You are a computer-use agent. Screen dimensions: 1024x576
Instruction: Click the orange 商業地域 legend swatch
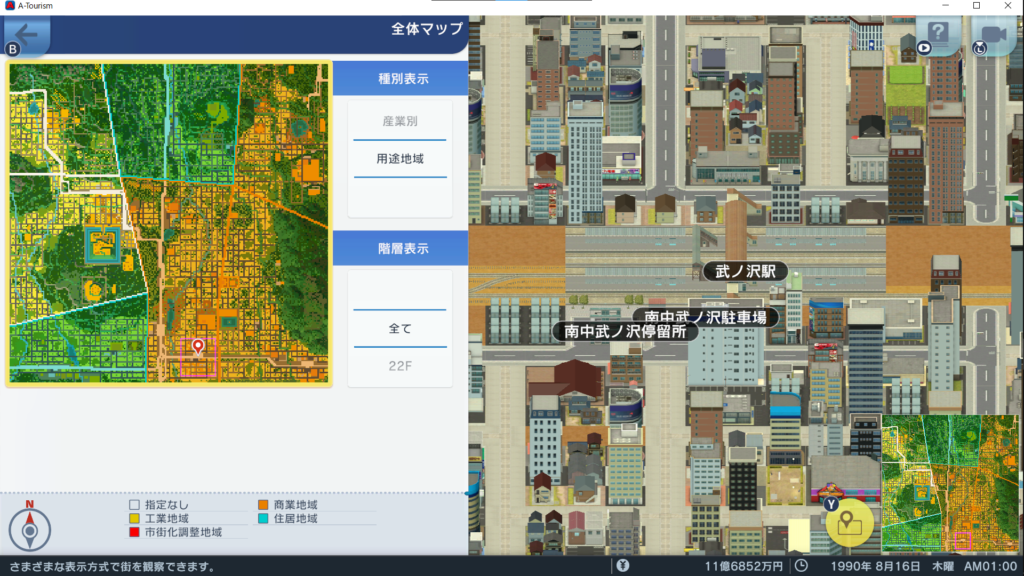pyautogui.click(x=264, y=505)
